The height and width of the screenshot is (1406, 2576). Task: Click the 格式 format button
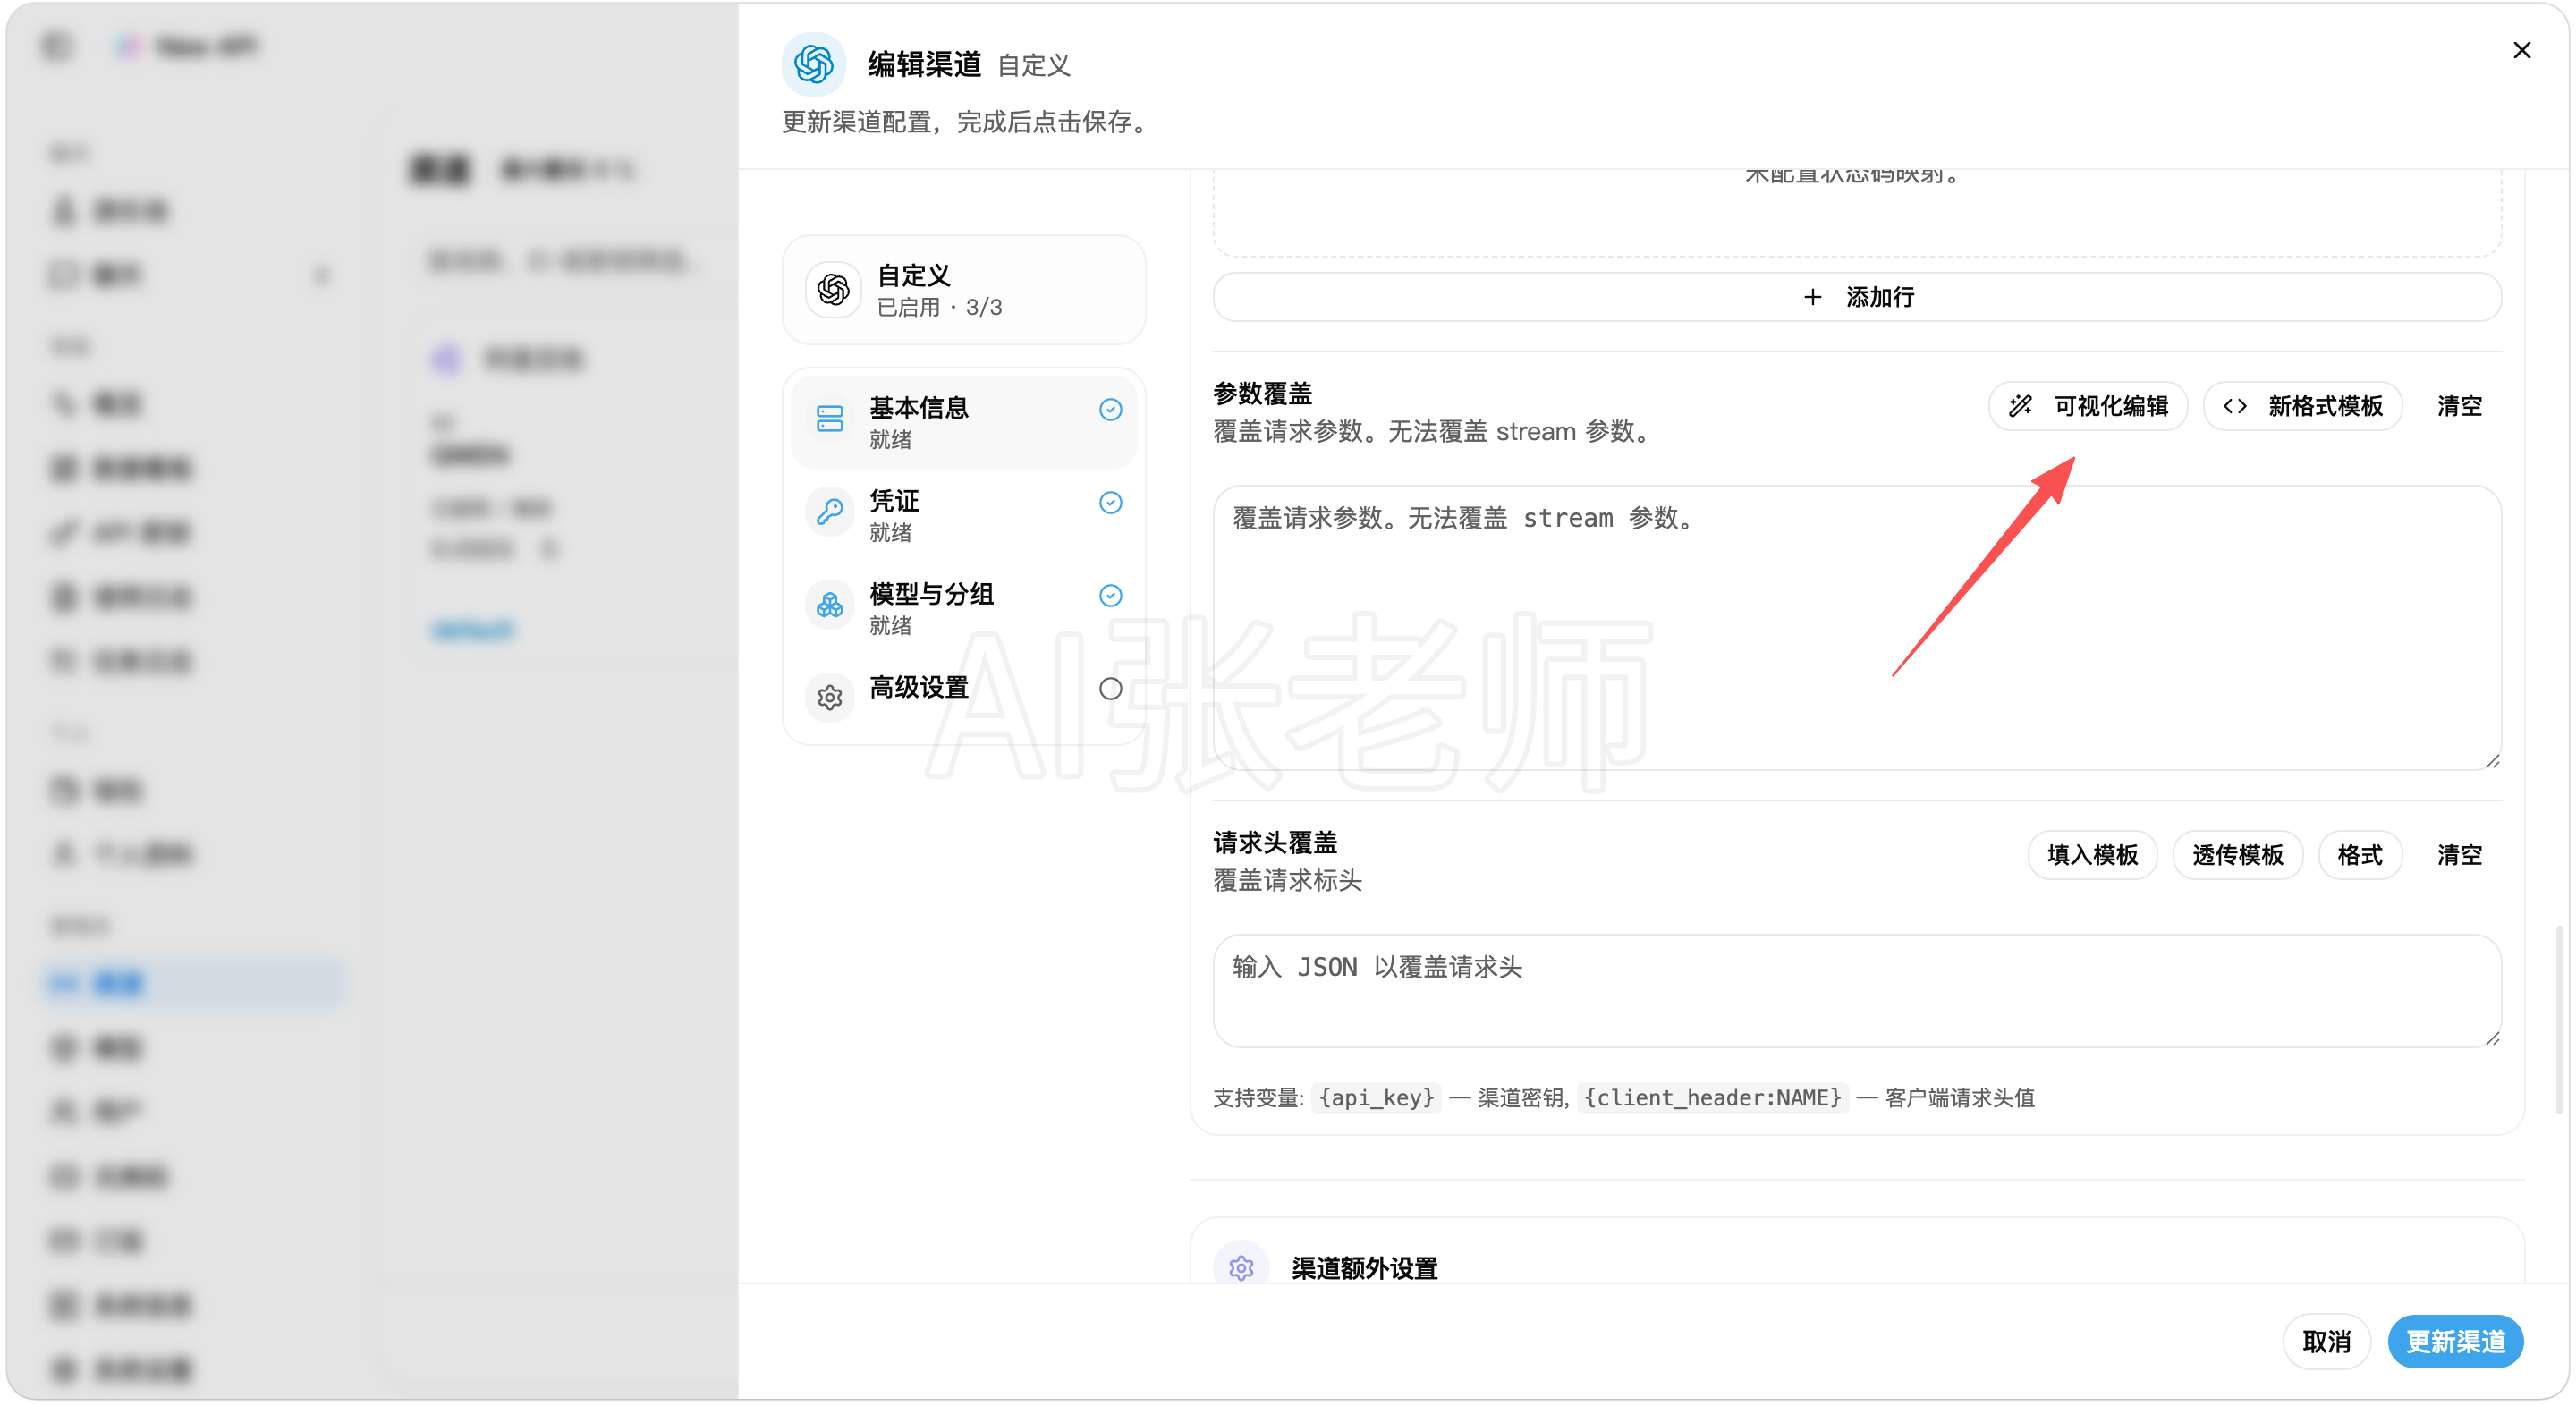2360,855
